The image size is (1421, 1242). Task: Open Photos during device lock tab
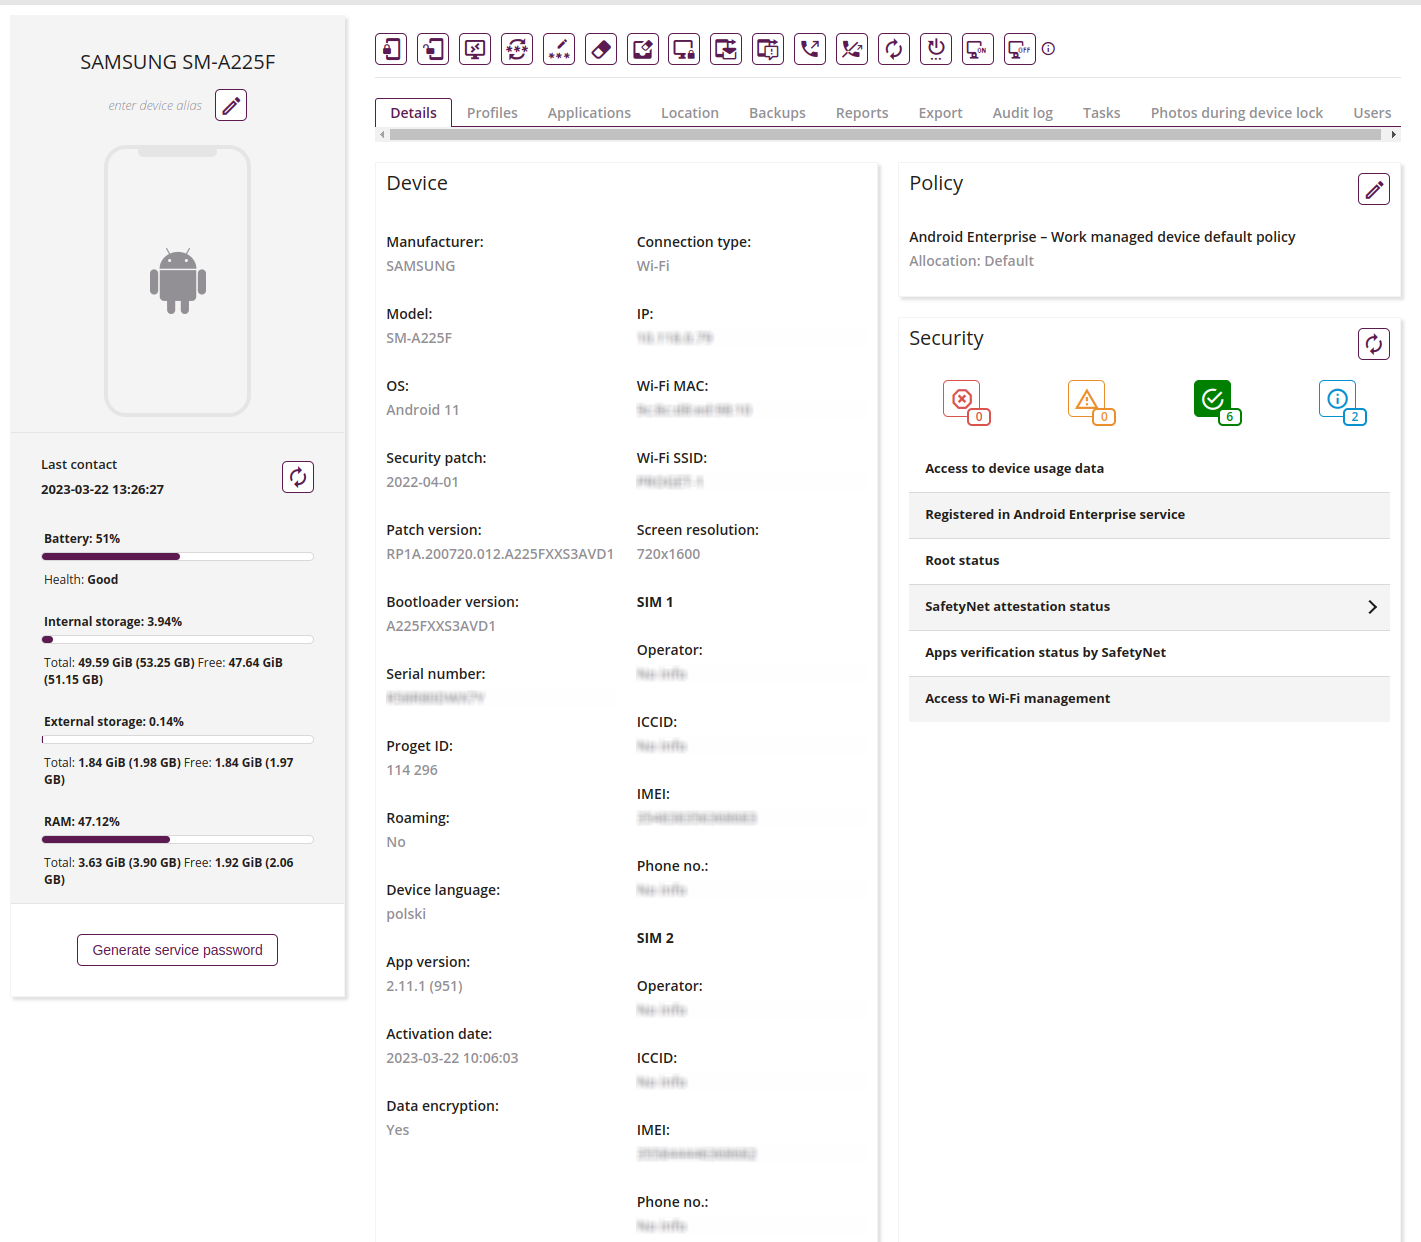point(1236,113)
